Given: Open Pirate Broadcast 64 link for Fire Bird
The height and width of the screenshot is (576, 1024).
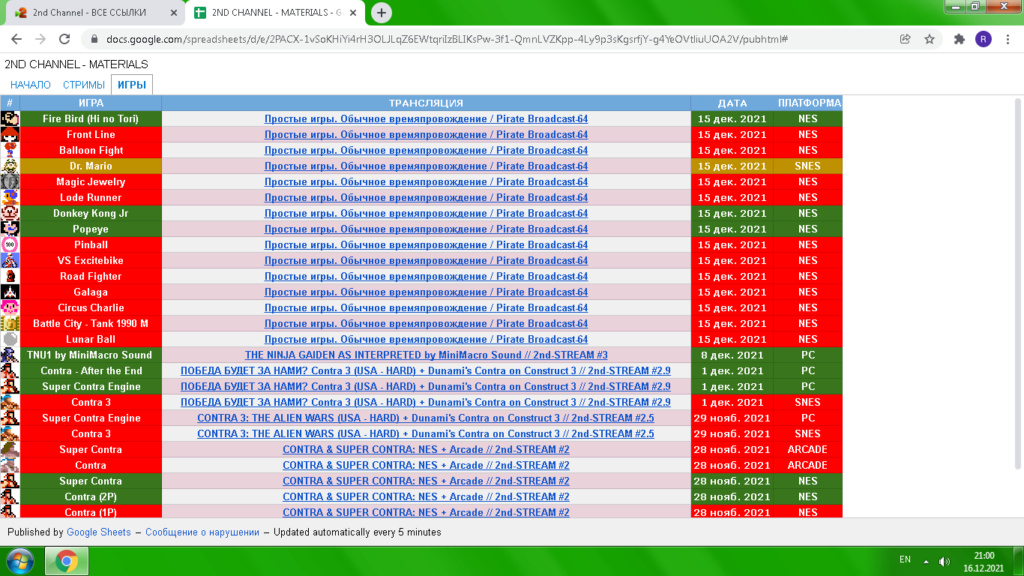Looking at the screenshot, I should (426, 119).
